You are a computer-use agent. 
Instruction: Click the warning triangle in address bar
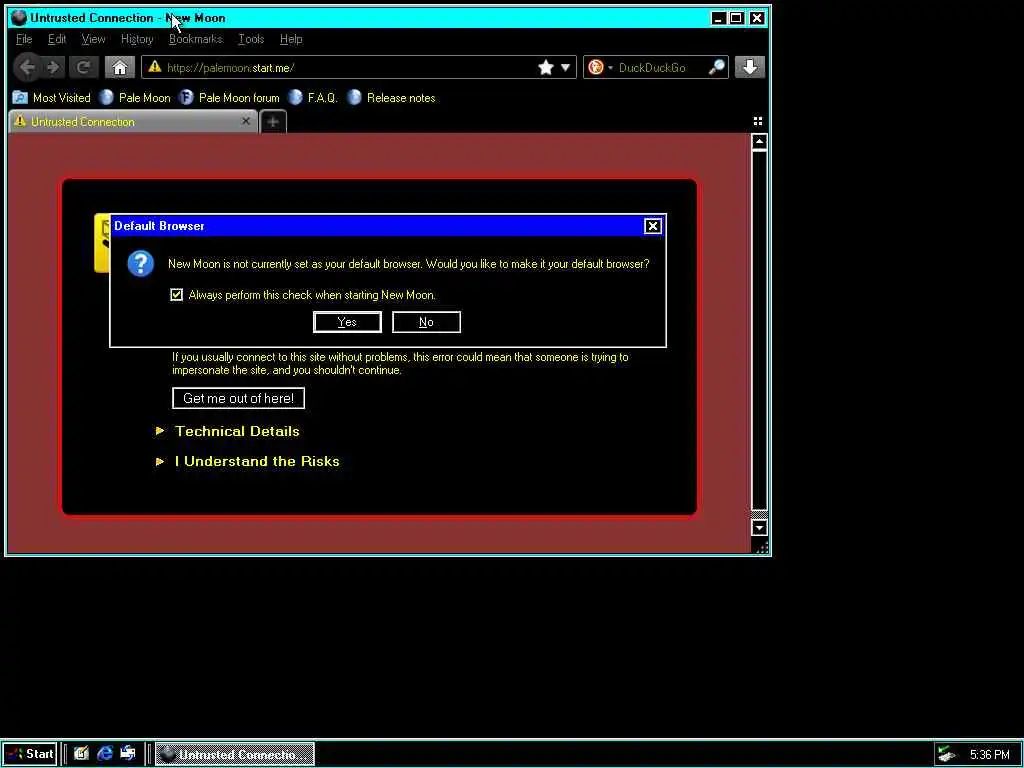coord(154,67)
